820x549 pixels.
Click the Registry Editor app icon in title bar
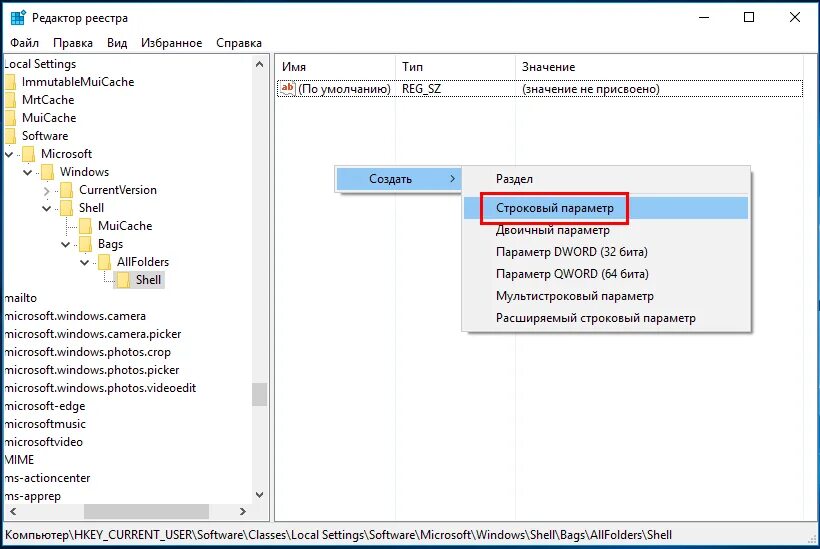(x=18, y=17)
